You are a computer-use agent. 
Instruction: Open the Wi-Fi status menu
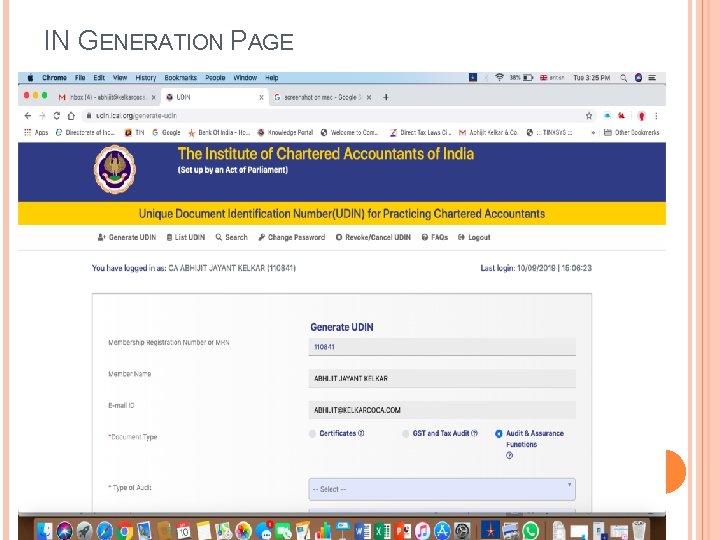point(499,78)
